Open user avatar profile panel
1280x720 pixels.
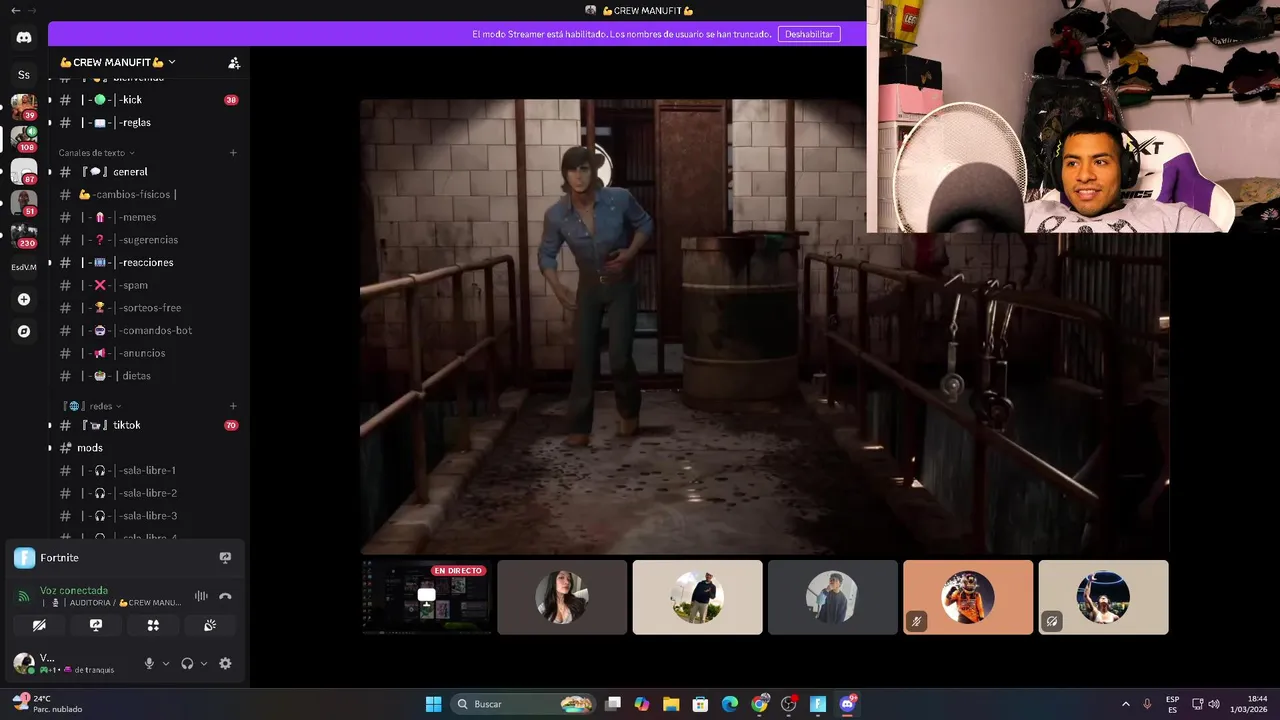pos(23,663)
